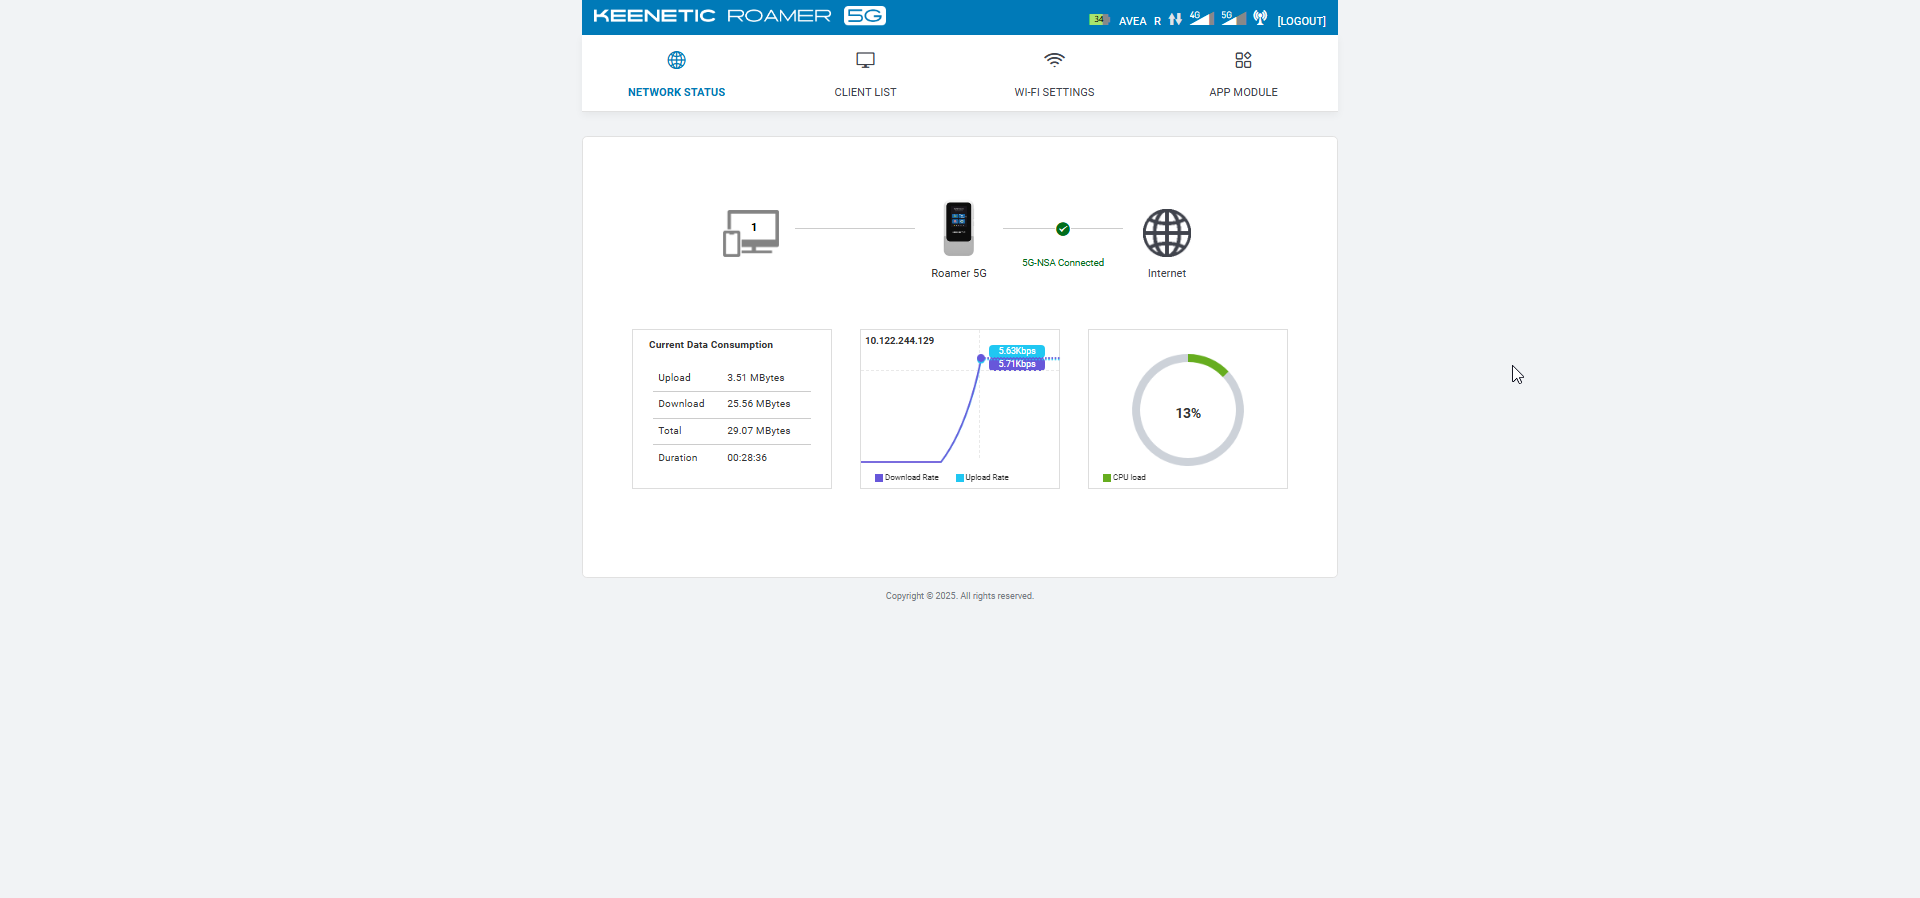Click the Wi-Fi broadcast antenna icon
Viewport: 1920px width, 898px height.
pos(1260,18)
